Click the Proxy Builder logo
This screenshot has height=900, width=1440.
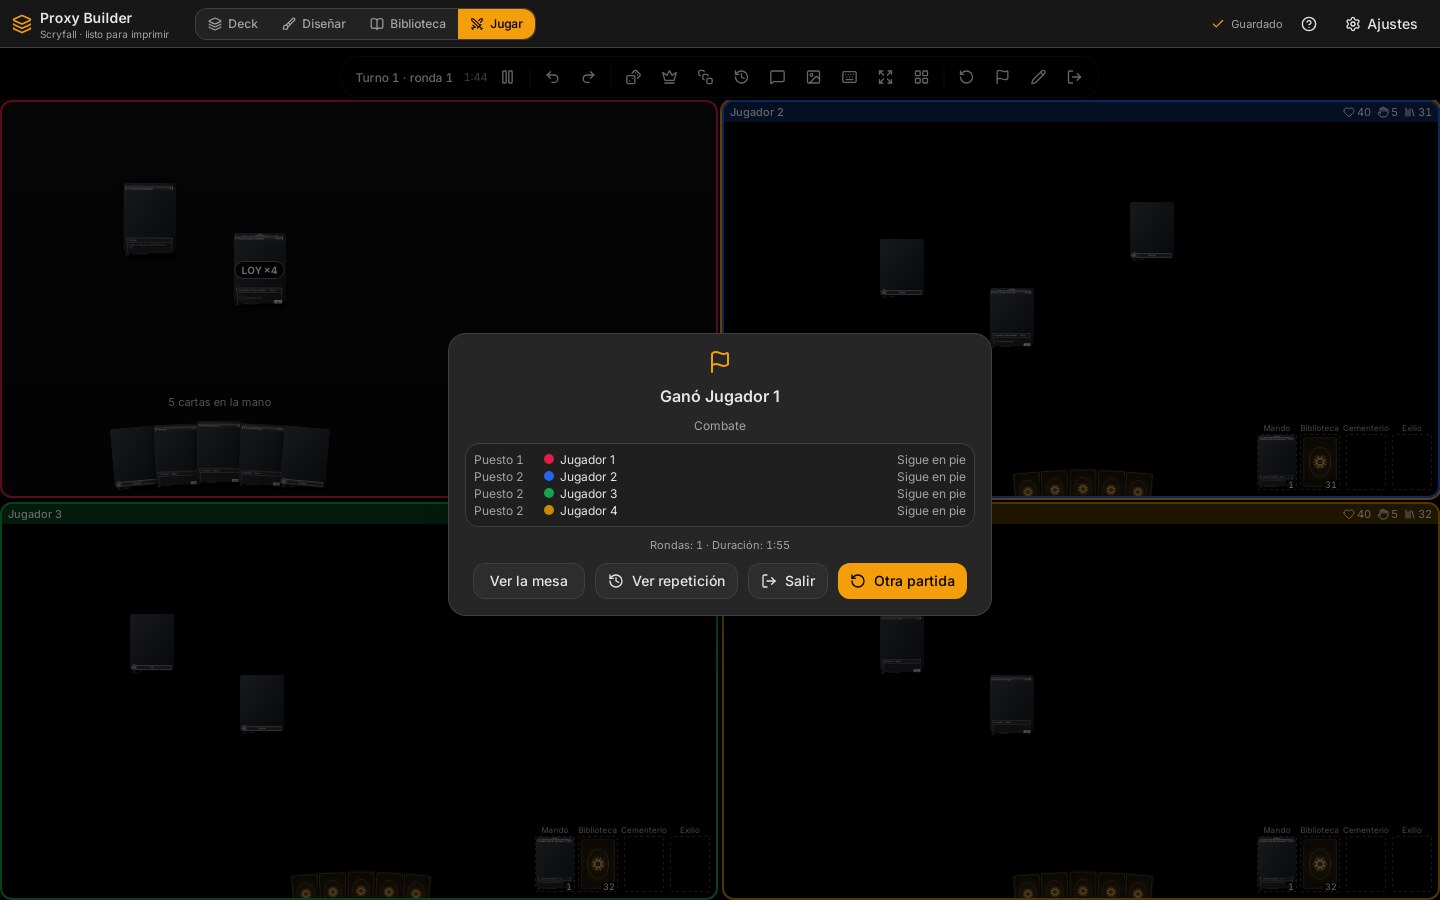[22, 24]
